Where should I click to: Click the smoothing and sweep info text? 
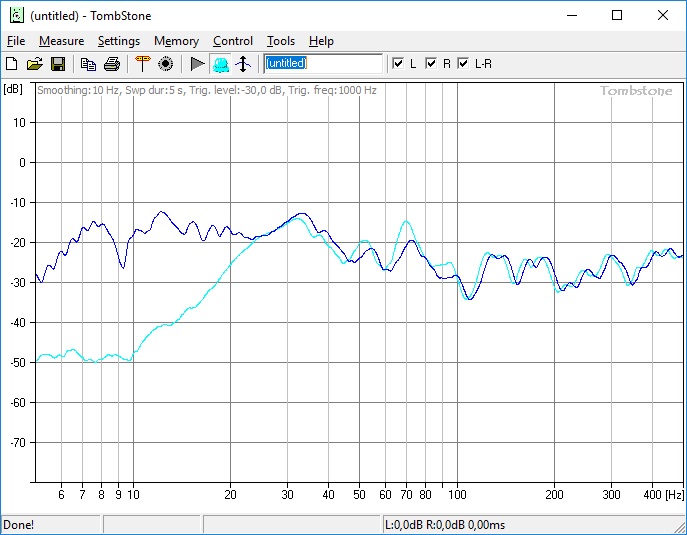coord(207,90)
